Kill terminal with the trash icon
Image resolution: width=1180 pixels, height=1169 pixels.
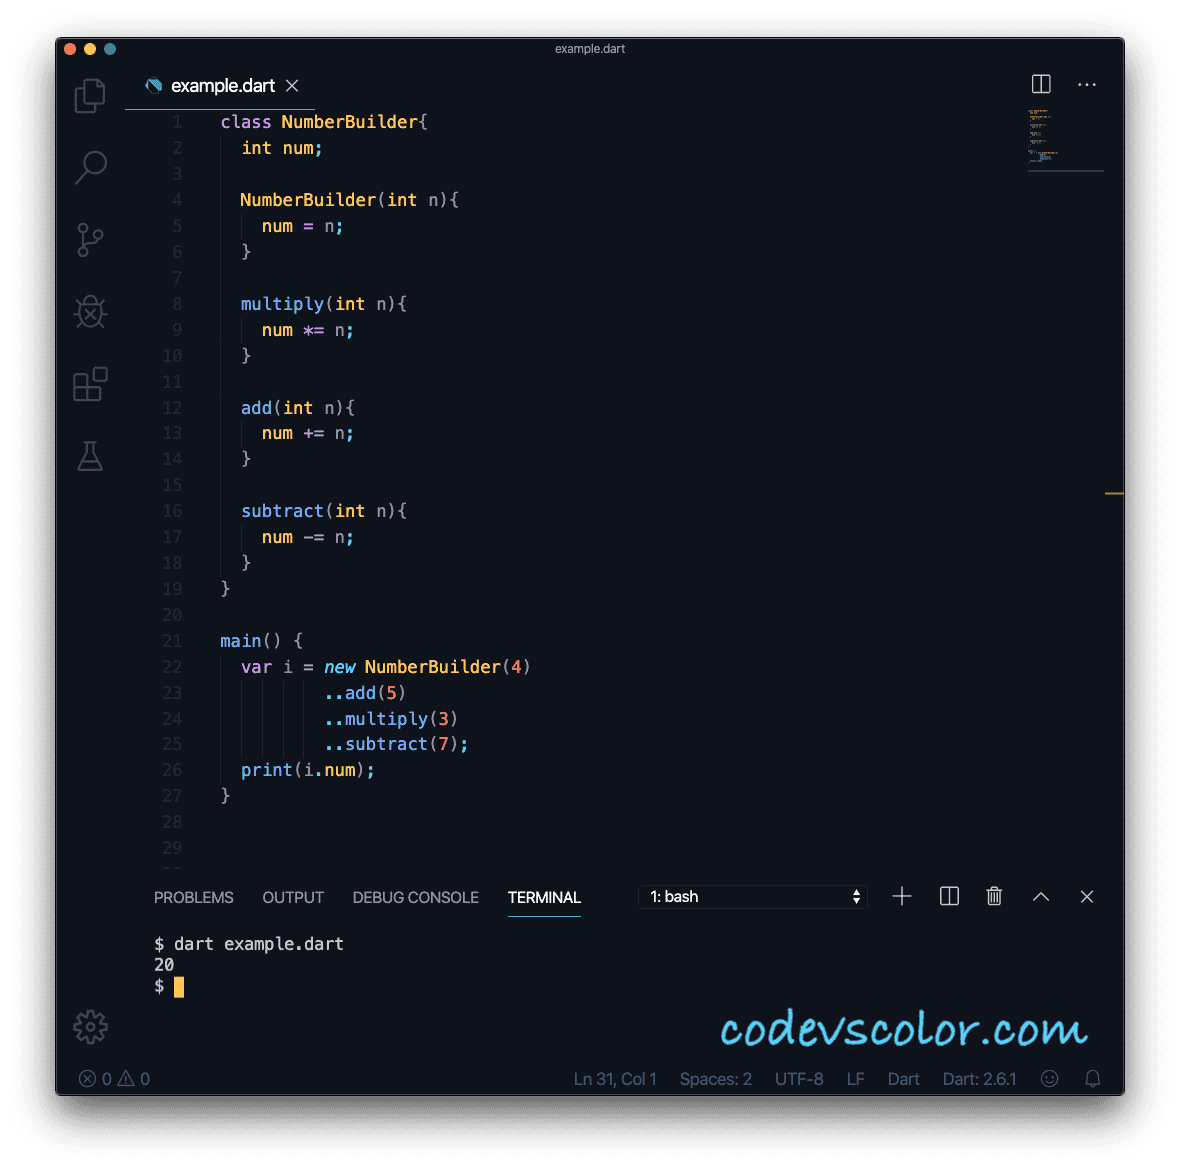tap(994, 897)
